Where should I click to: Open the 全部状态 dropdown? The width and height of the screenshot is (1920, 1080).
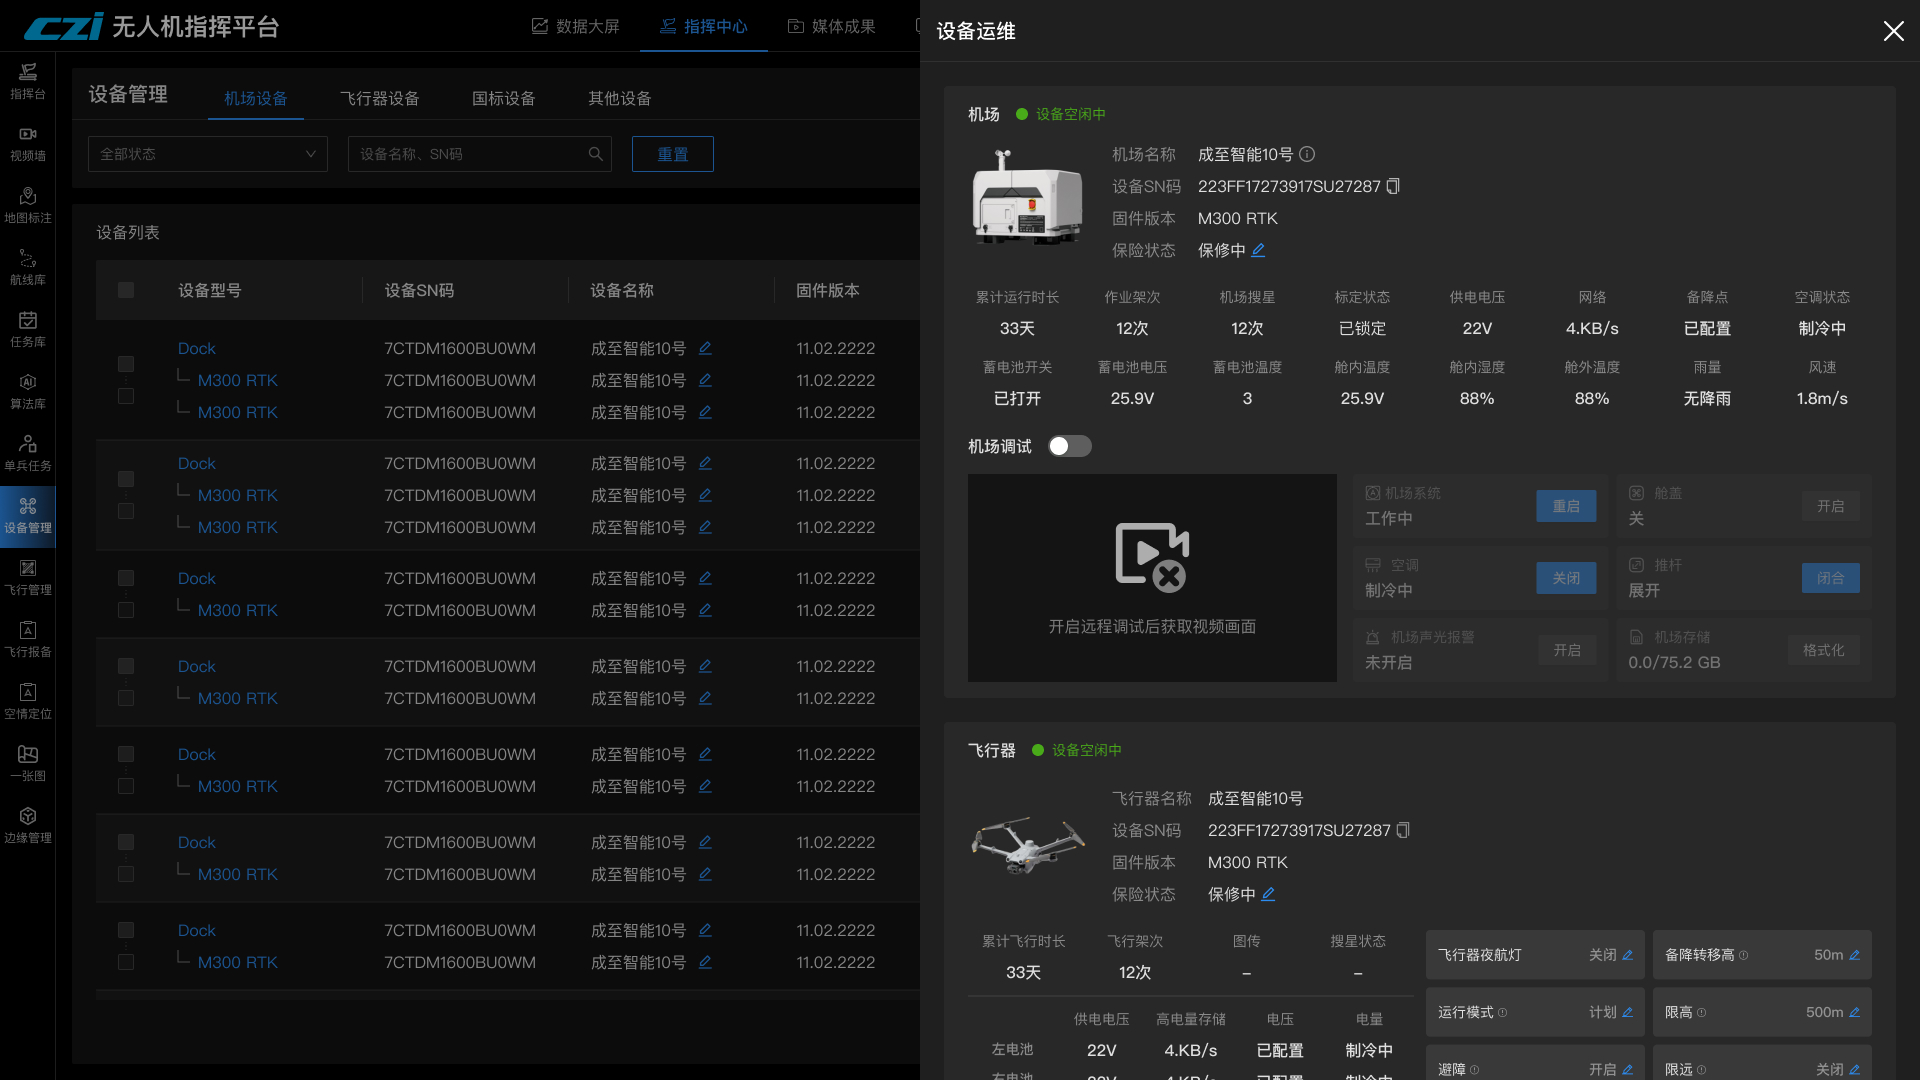pos(208,154)
